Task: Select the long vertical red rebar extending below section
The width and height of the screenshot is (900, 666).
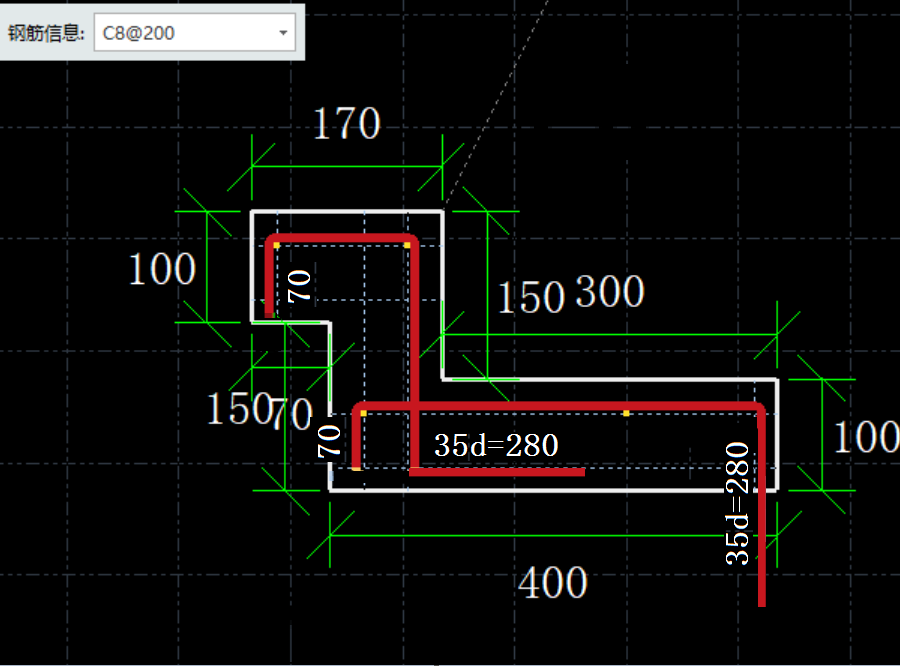Action: [x=762, y=505]
